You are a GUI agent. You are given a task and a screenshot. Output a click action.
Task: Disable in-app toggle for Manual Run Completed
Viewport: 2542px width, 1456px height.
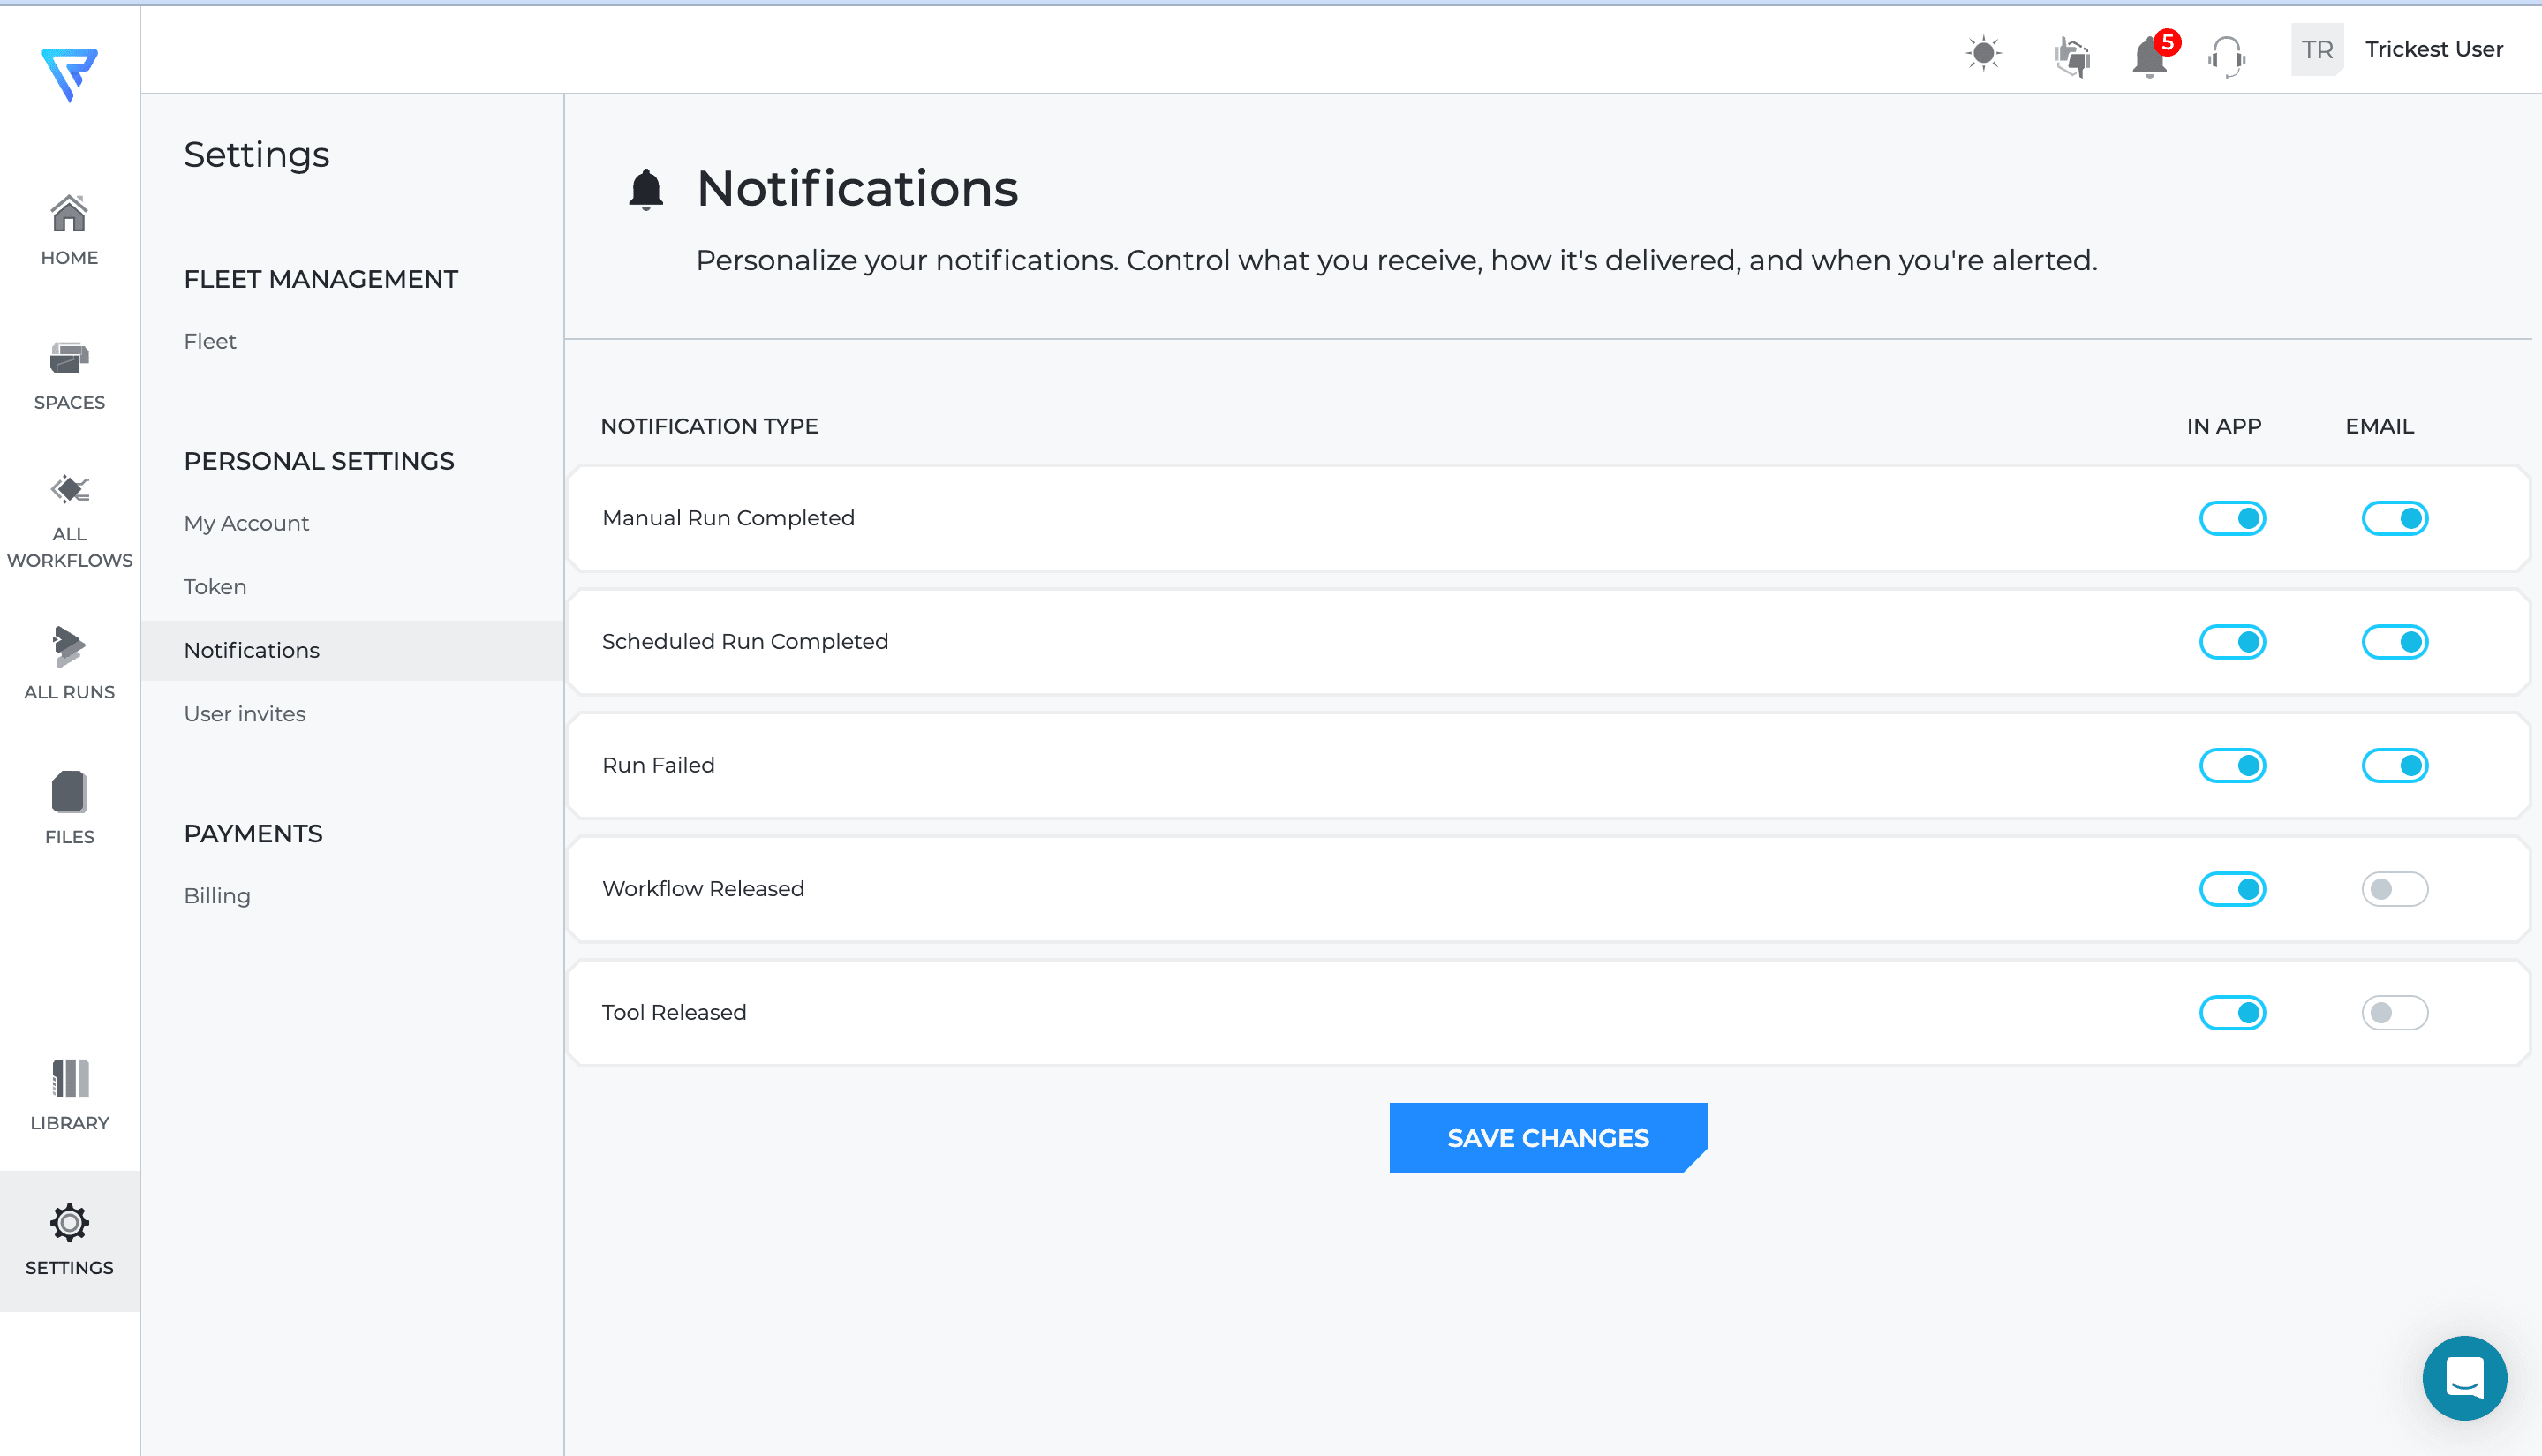(2232, 518)
